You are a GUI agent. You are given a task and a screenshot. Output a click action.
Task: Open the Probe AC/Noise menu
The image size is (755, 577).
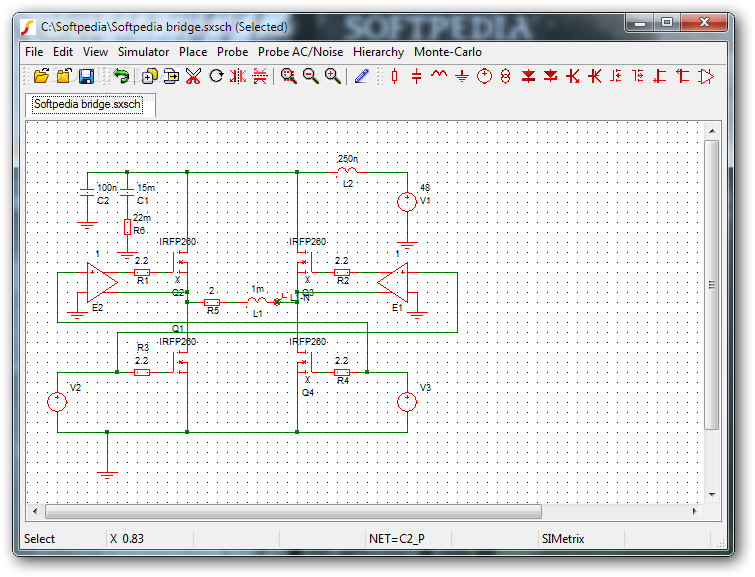pos(300,52)
